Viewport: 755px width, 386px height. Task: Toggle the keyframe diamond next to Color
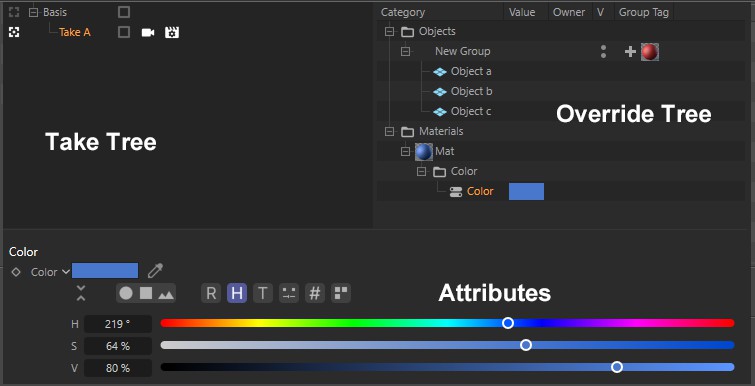tap(16, 272)
